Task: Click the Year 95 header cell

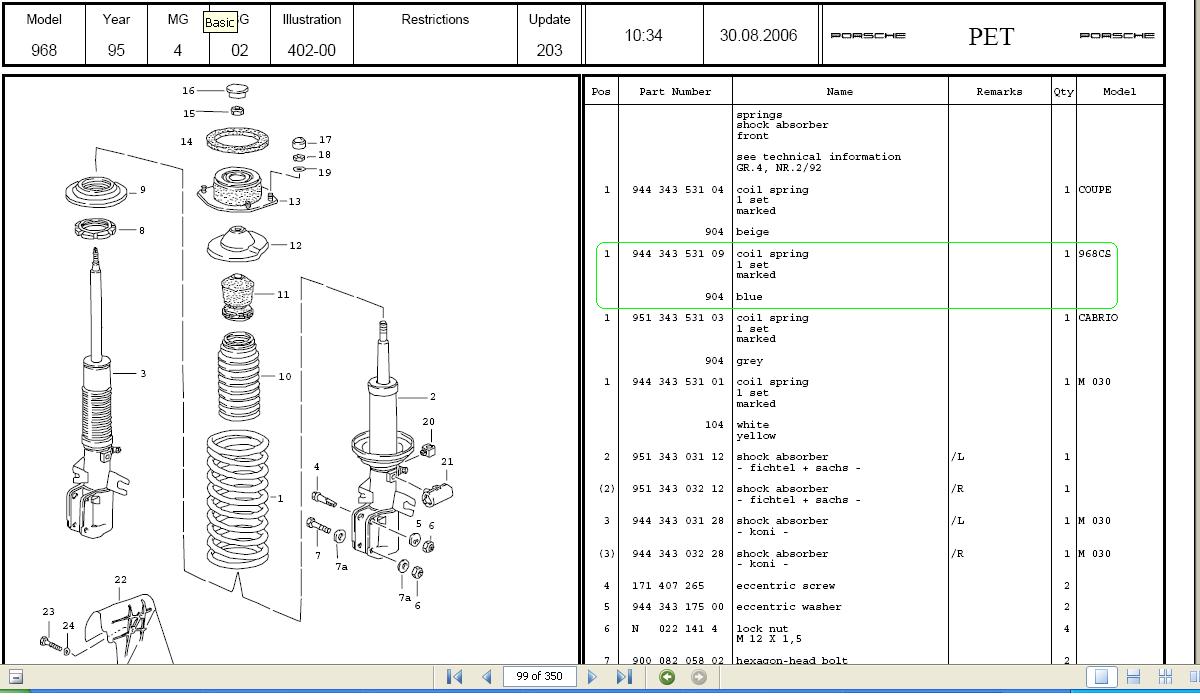Action: coord(116,35)
